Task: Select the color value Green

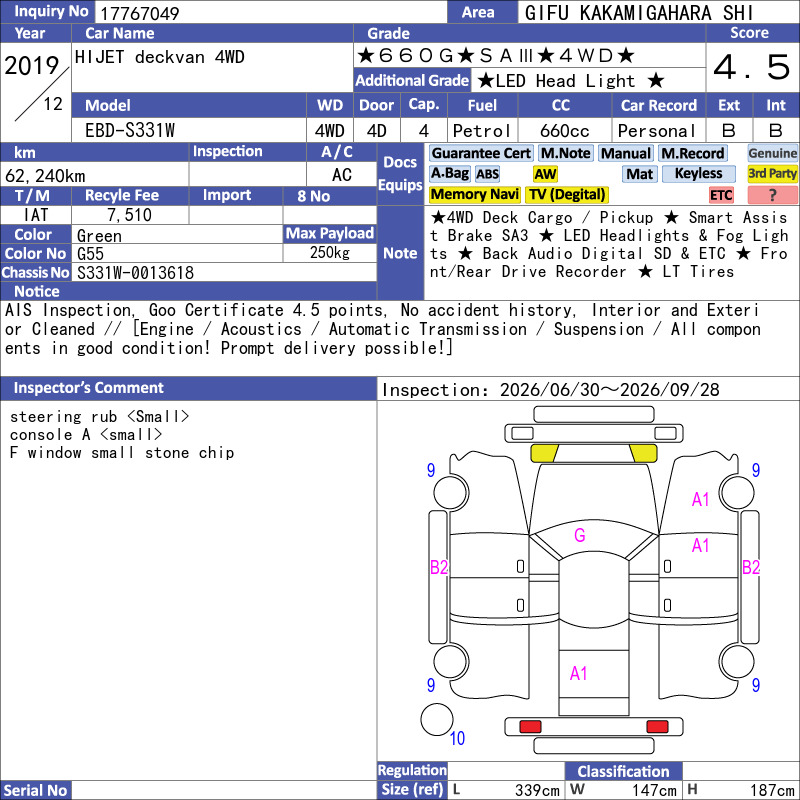Action: 99,236
